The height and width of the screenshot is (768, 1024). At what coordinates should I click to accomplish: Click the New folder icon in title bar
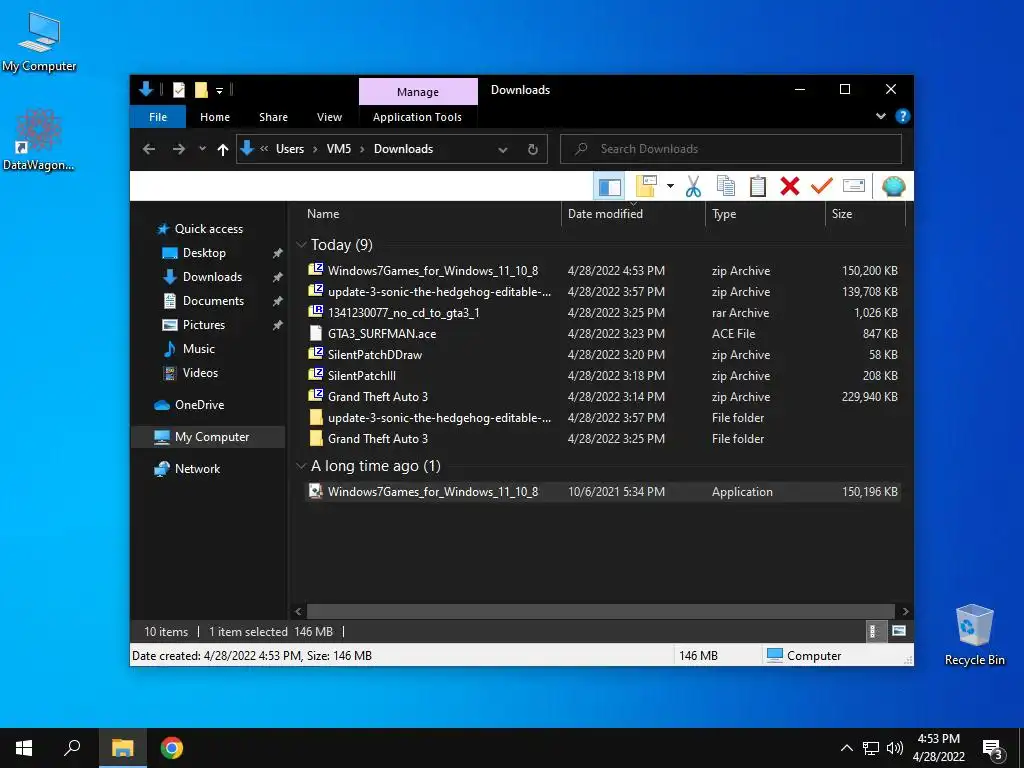click(x=201, y=89)
